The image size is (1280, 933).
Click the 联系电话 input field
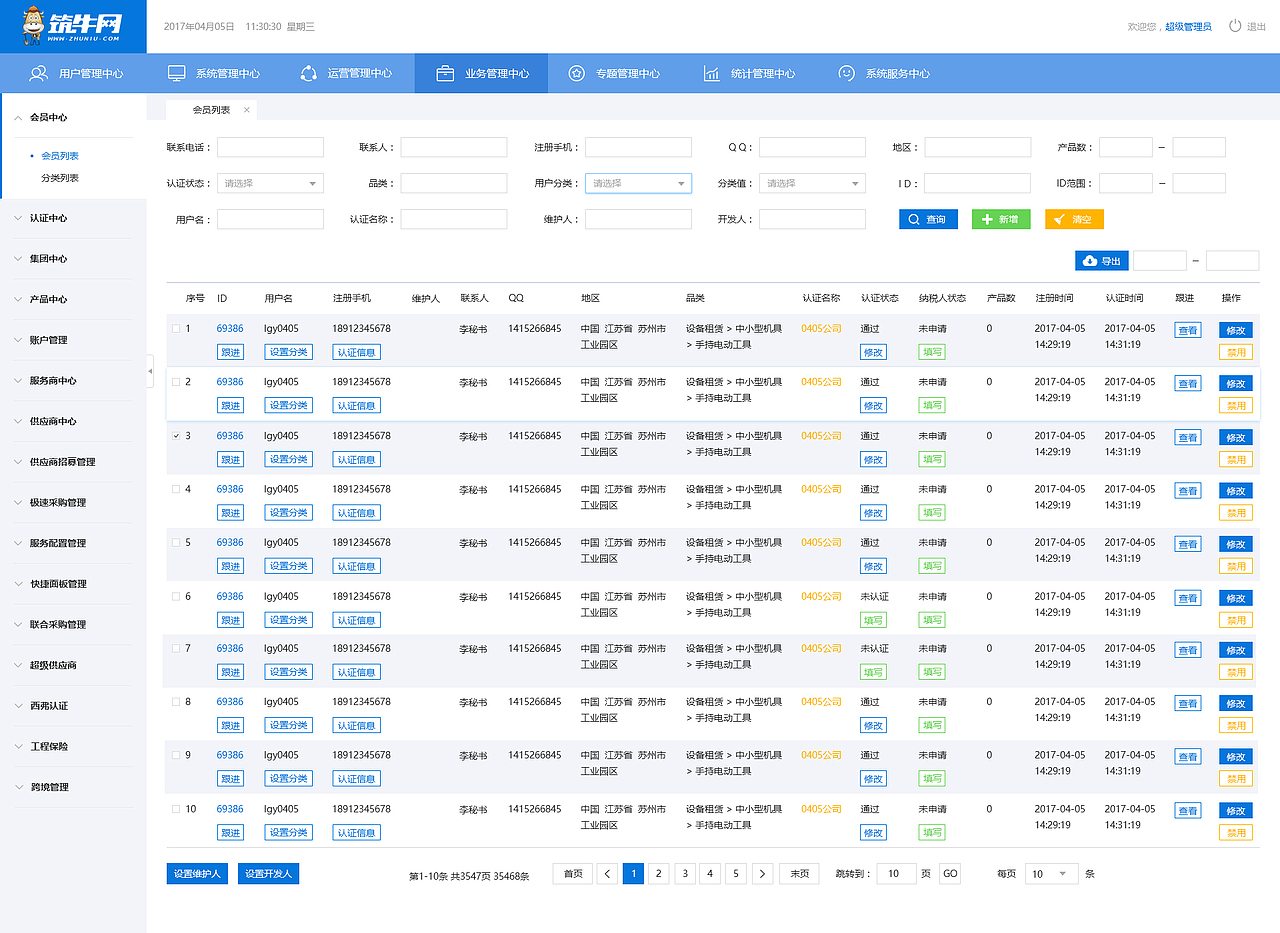click(x=270, y=147)
